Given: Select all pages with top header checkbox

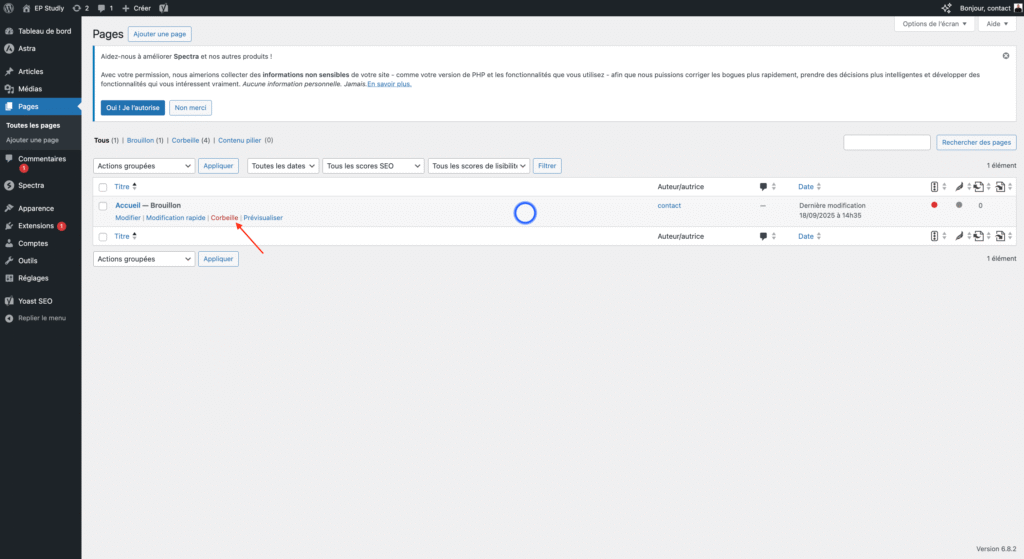Looking at the screenshot, I should [103, 187].
